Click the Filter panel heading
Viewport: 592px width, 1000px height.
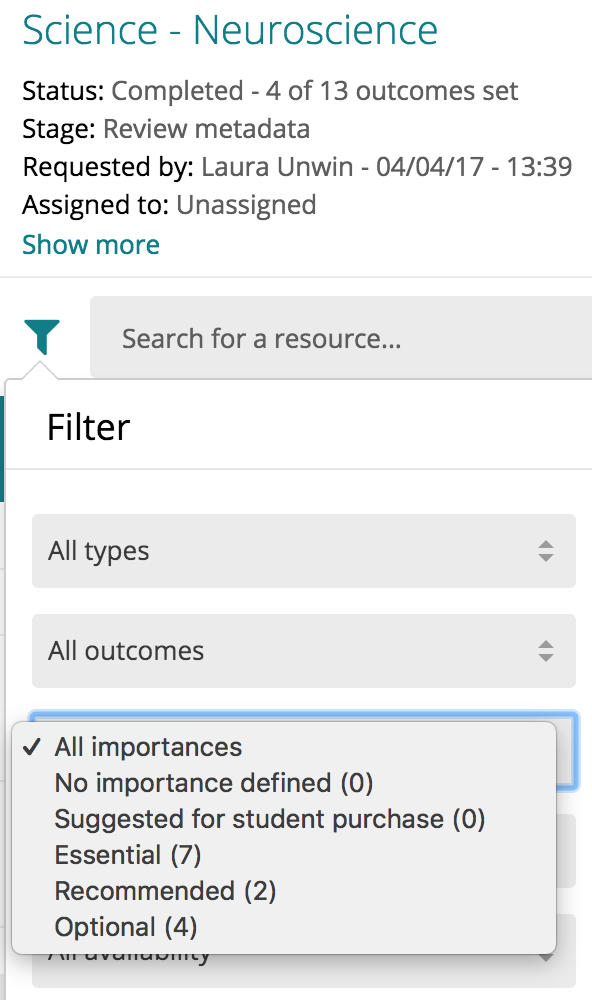[89, 427]
